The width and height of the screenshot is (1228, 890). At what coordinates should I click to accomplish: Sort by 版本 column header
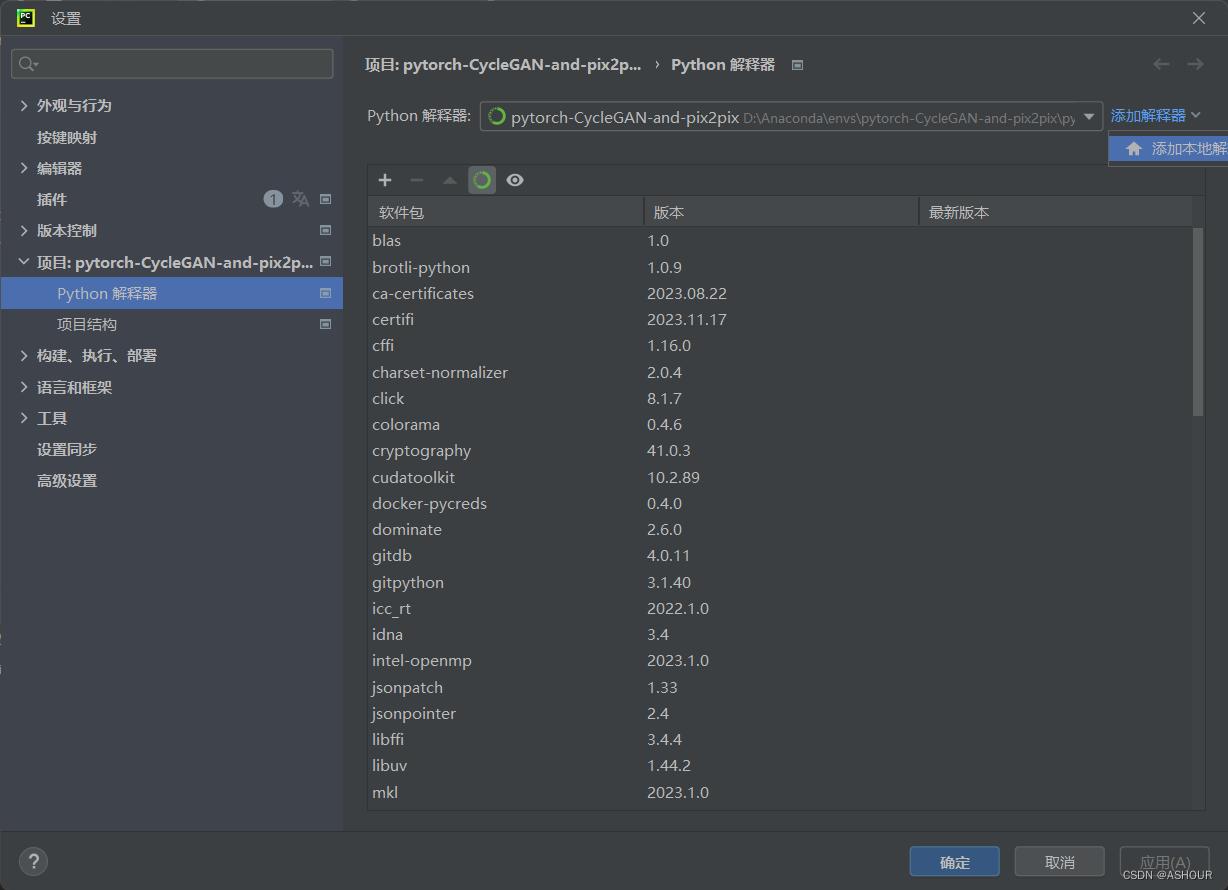781,212
